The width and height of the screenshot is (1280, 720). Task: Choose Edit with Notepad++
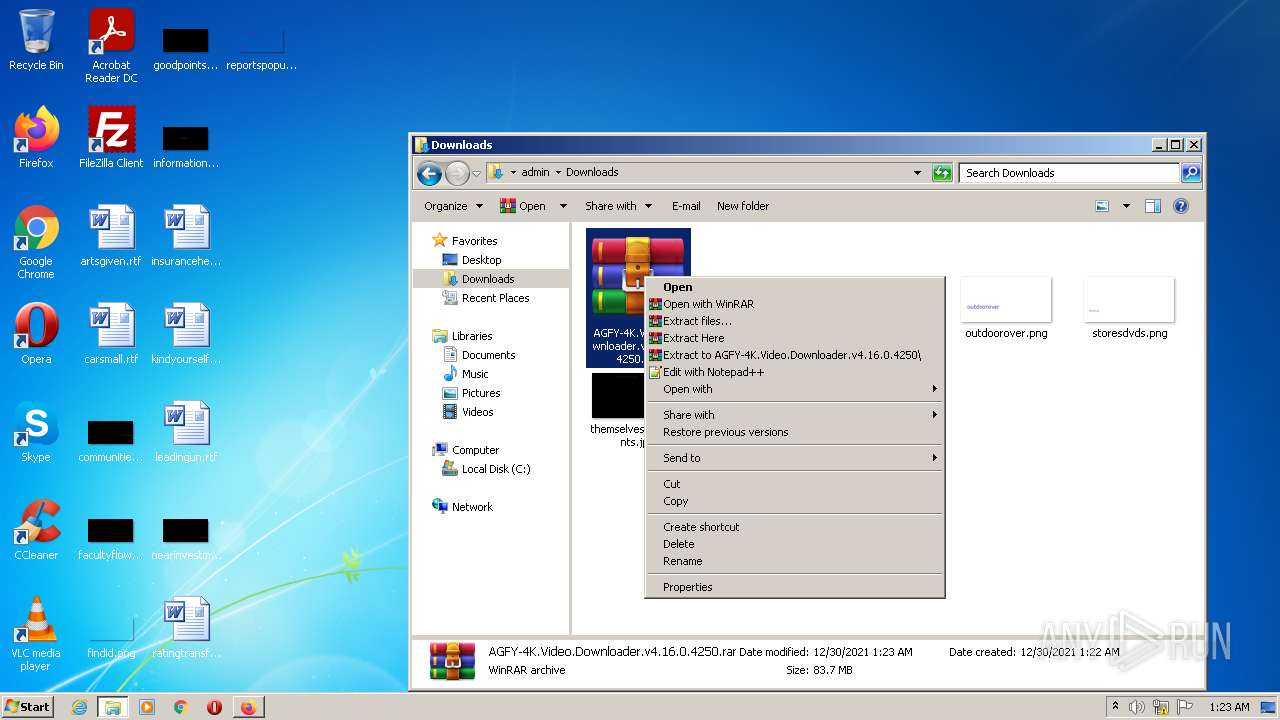click(x=795, y=372)
